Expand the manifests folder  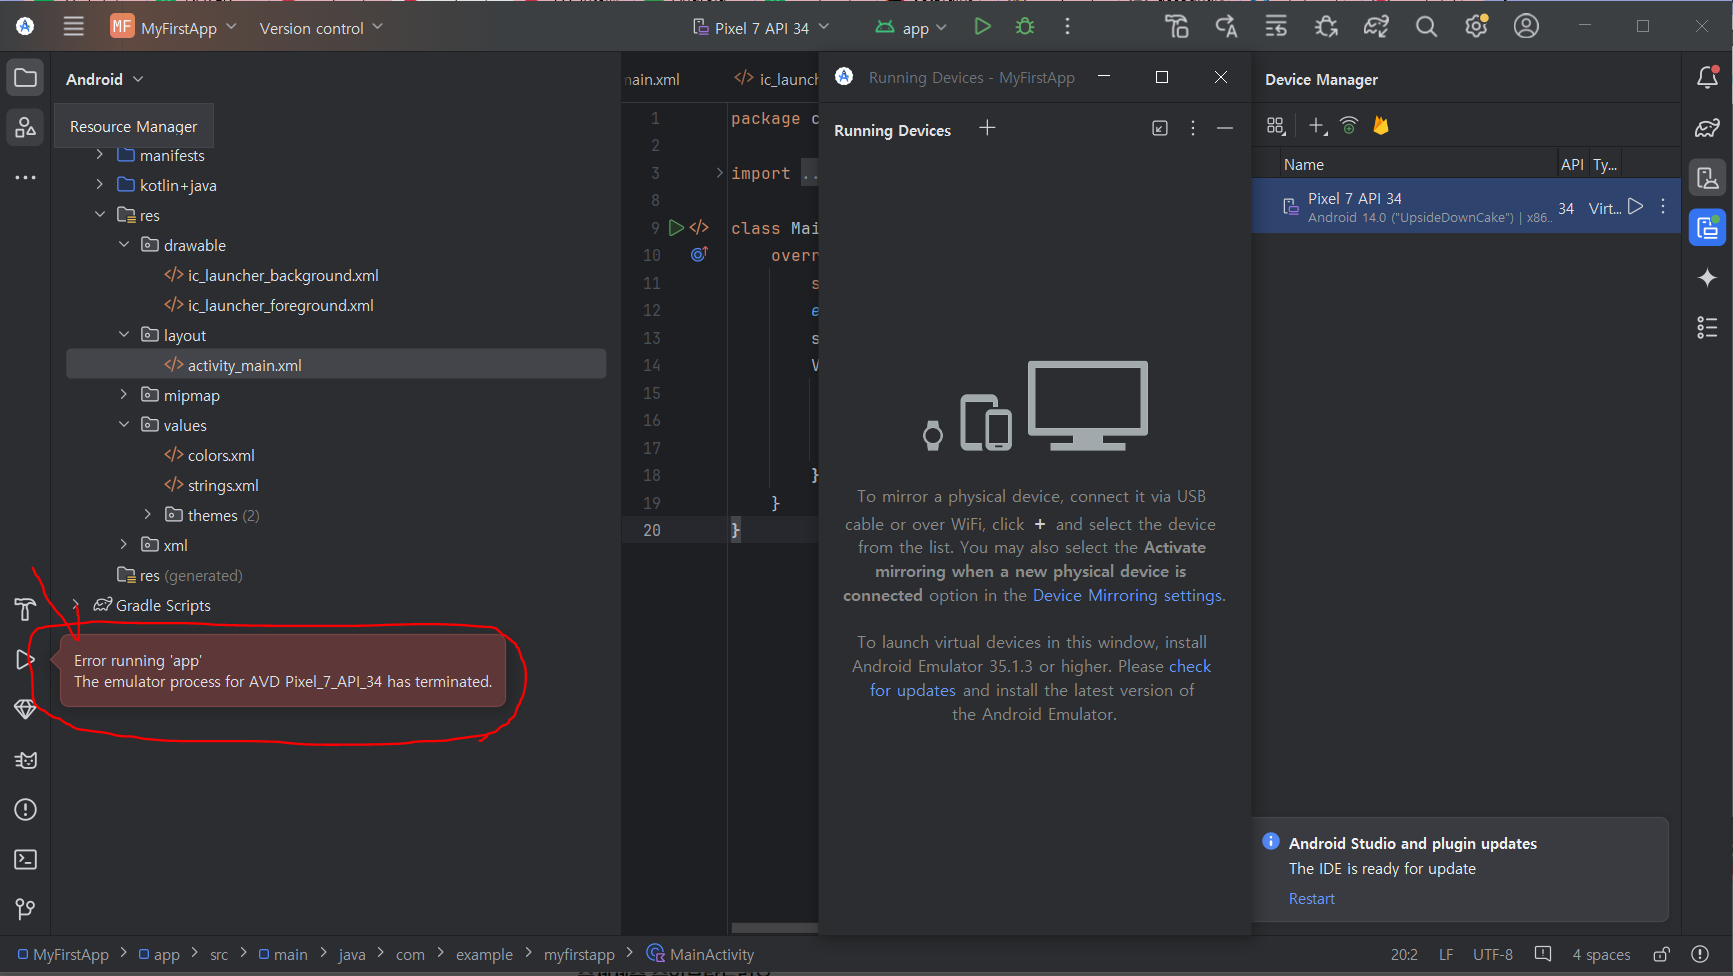(x=99, y=155)
